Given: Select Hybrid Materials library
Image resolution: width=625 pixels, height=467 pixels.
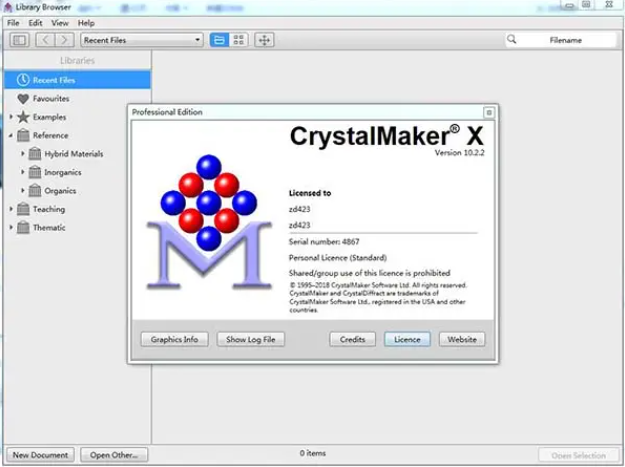Looking at the screenshot, I should (x=74, y=154).
